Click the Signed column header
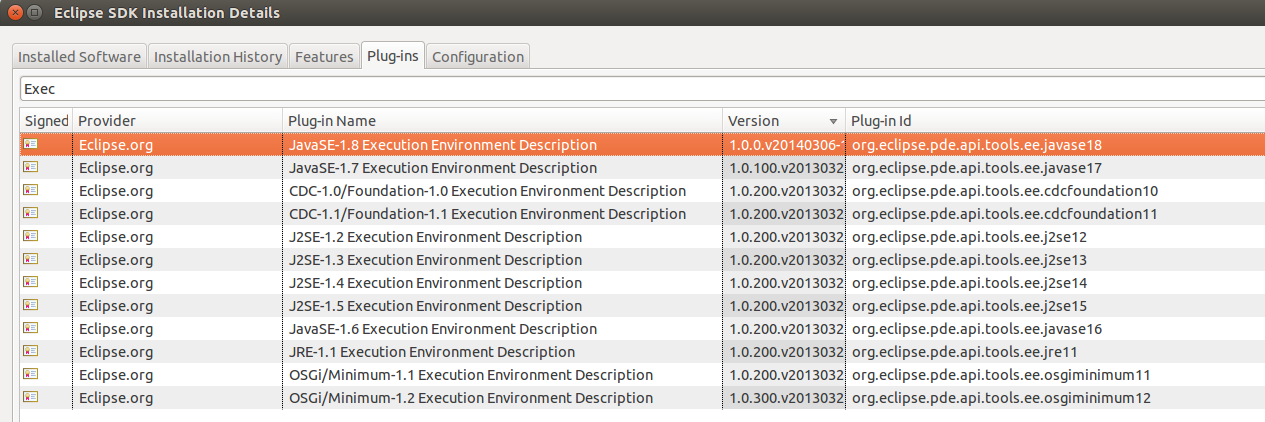Image resolution: width=1265 pixels, height=422 pixels. 46,121
